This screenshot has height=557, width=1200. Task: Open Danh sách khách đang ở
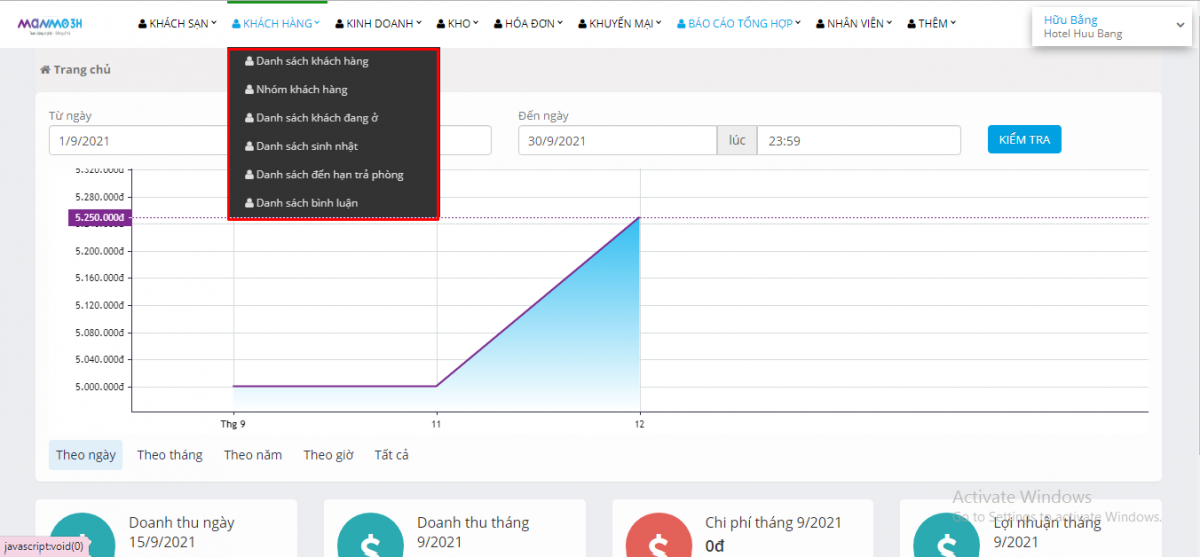316,118
